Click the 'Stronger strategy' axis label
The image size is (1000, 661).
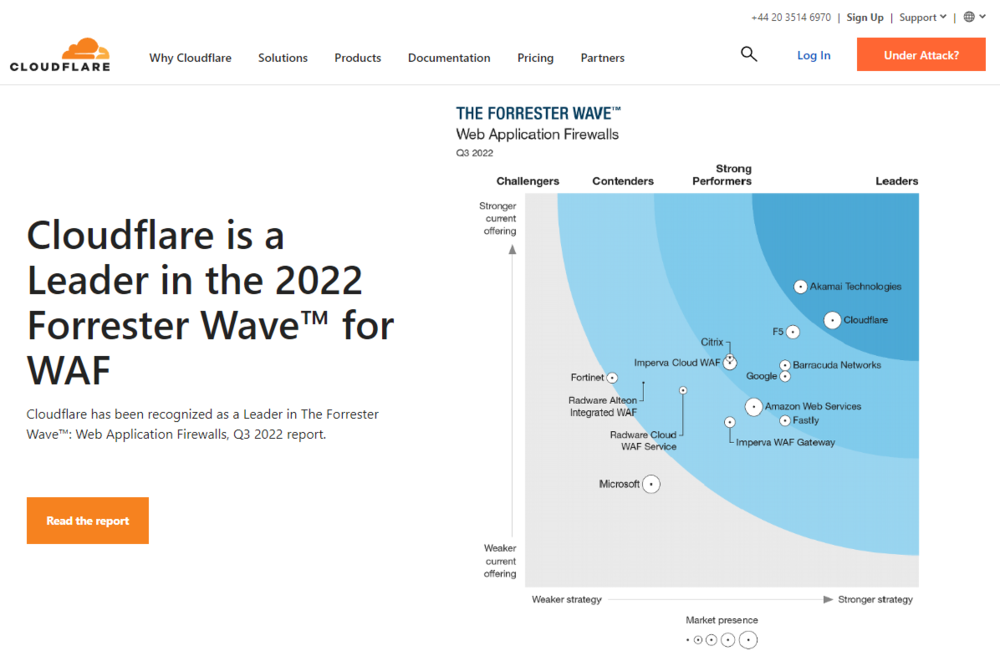pos(875,600)
